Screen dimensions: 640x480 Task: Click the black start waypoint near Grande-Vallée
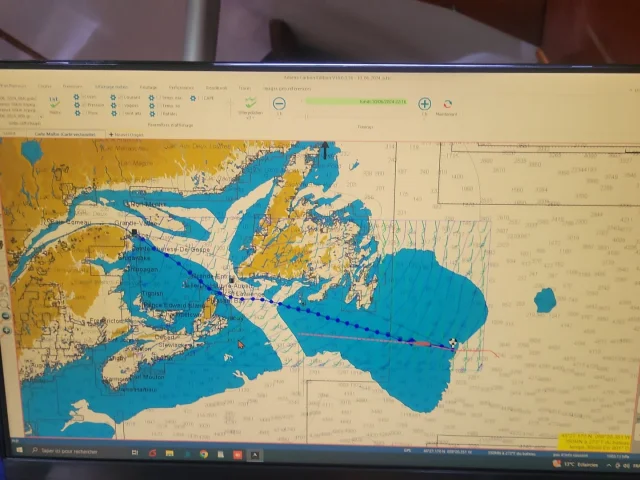click(x=134, y=232)
